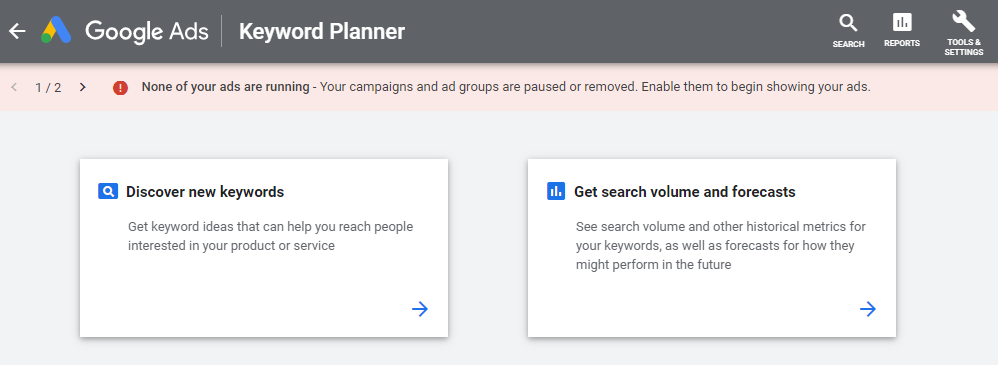Click the blue bar chart icon beside Get search volume
This screenshot has height=365, width=998.
coord(556,191)
